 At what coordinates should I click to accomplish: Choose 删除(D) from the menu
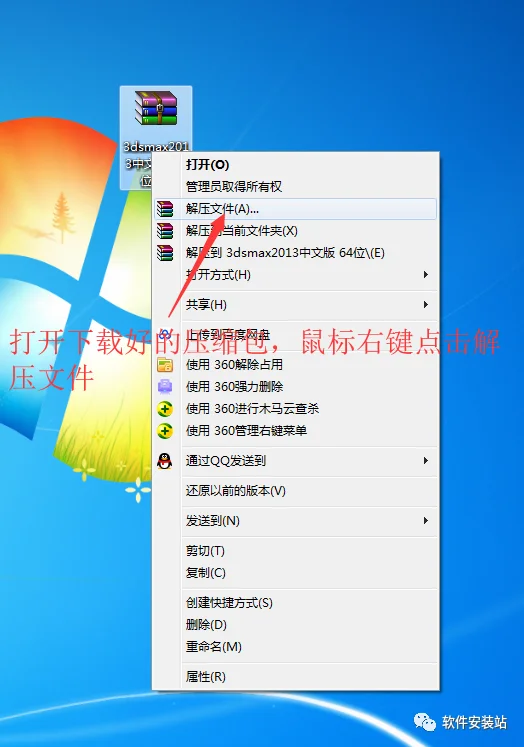[x=295, y=625]
